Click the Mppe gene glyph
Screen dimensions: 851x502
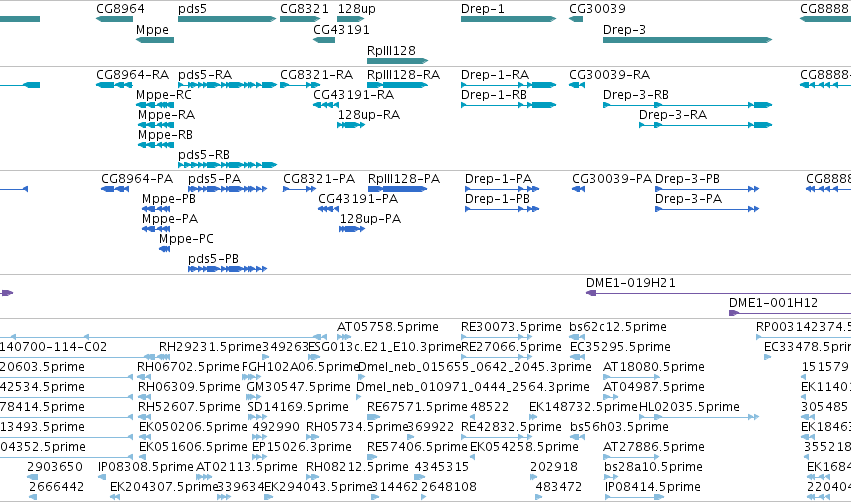click(x=155, y=40)
